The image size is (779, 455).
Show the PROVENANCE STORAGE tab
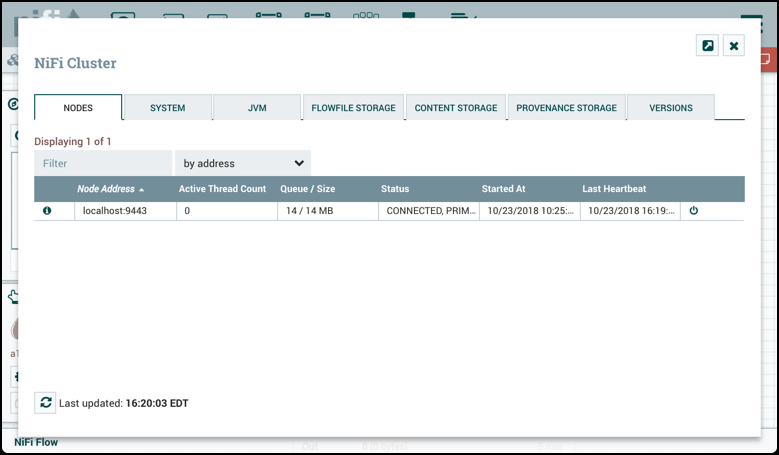click(x=566, y=107)
